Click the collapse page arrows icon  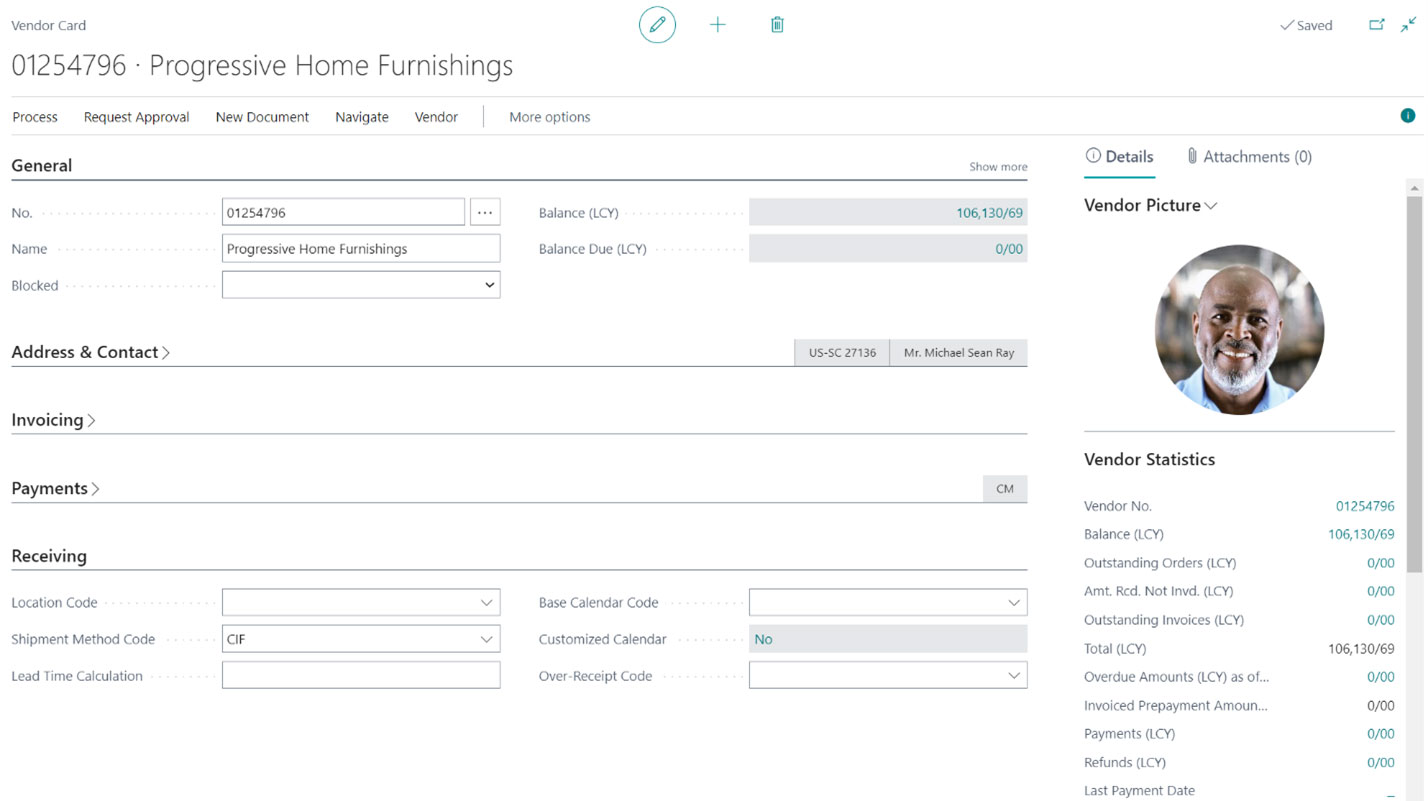[x=1408, y=25]
